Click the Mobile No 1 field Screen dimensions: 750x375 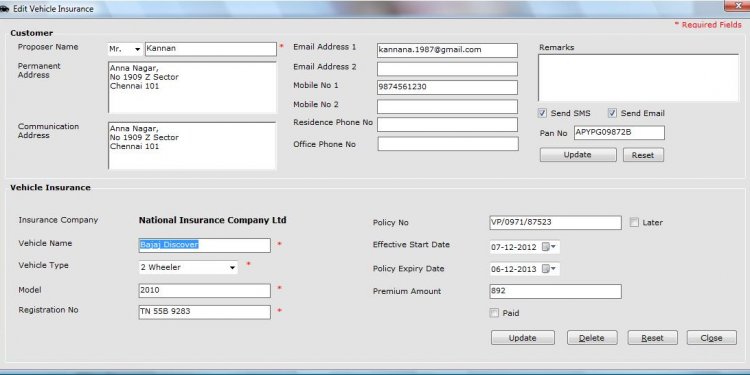coord(447,88)
